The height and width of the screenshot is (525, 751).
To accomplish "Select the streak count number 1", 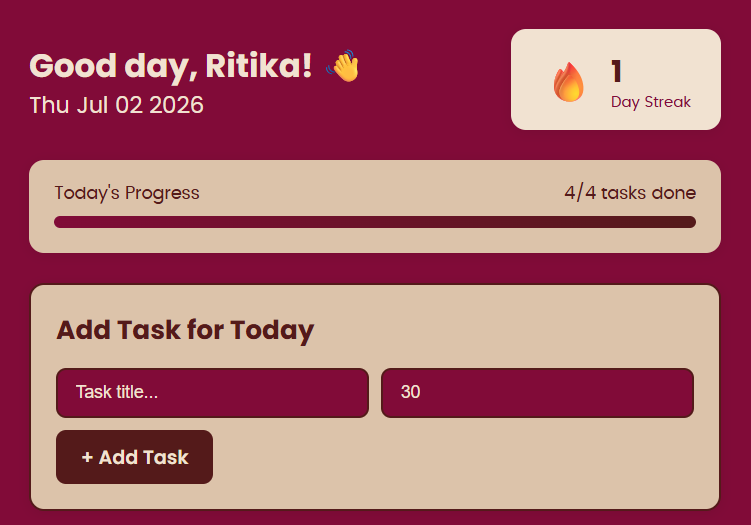I will coord(616,71).
